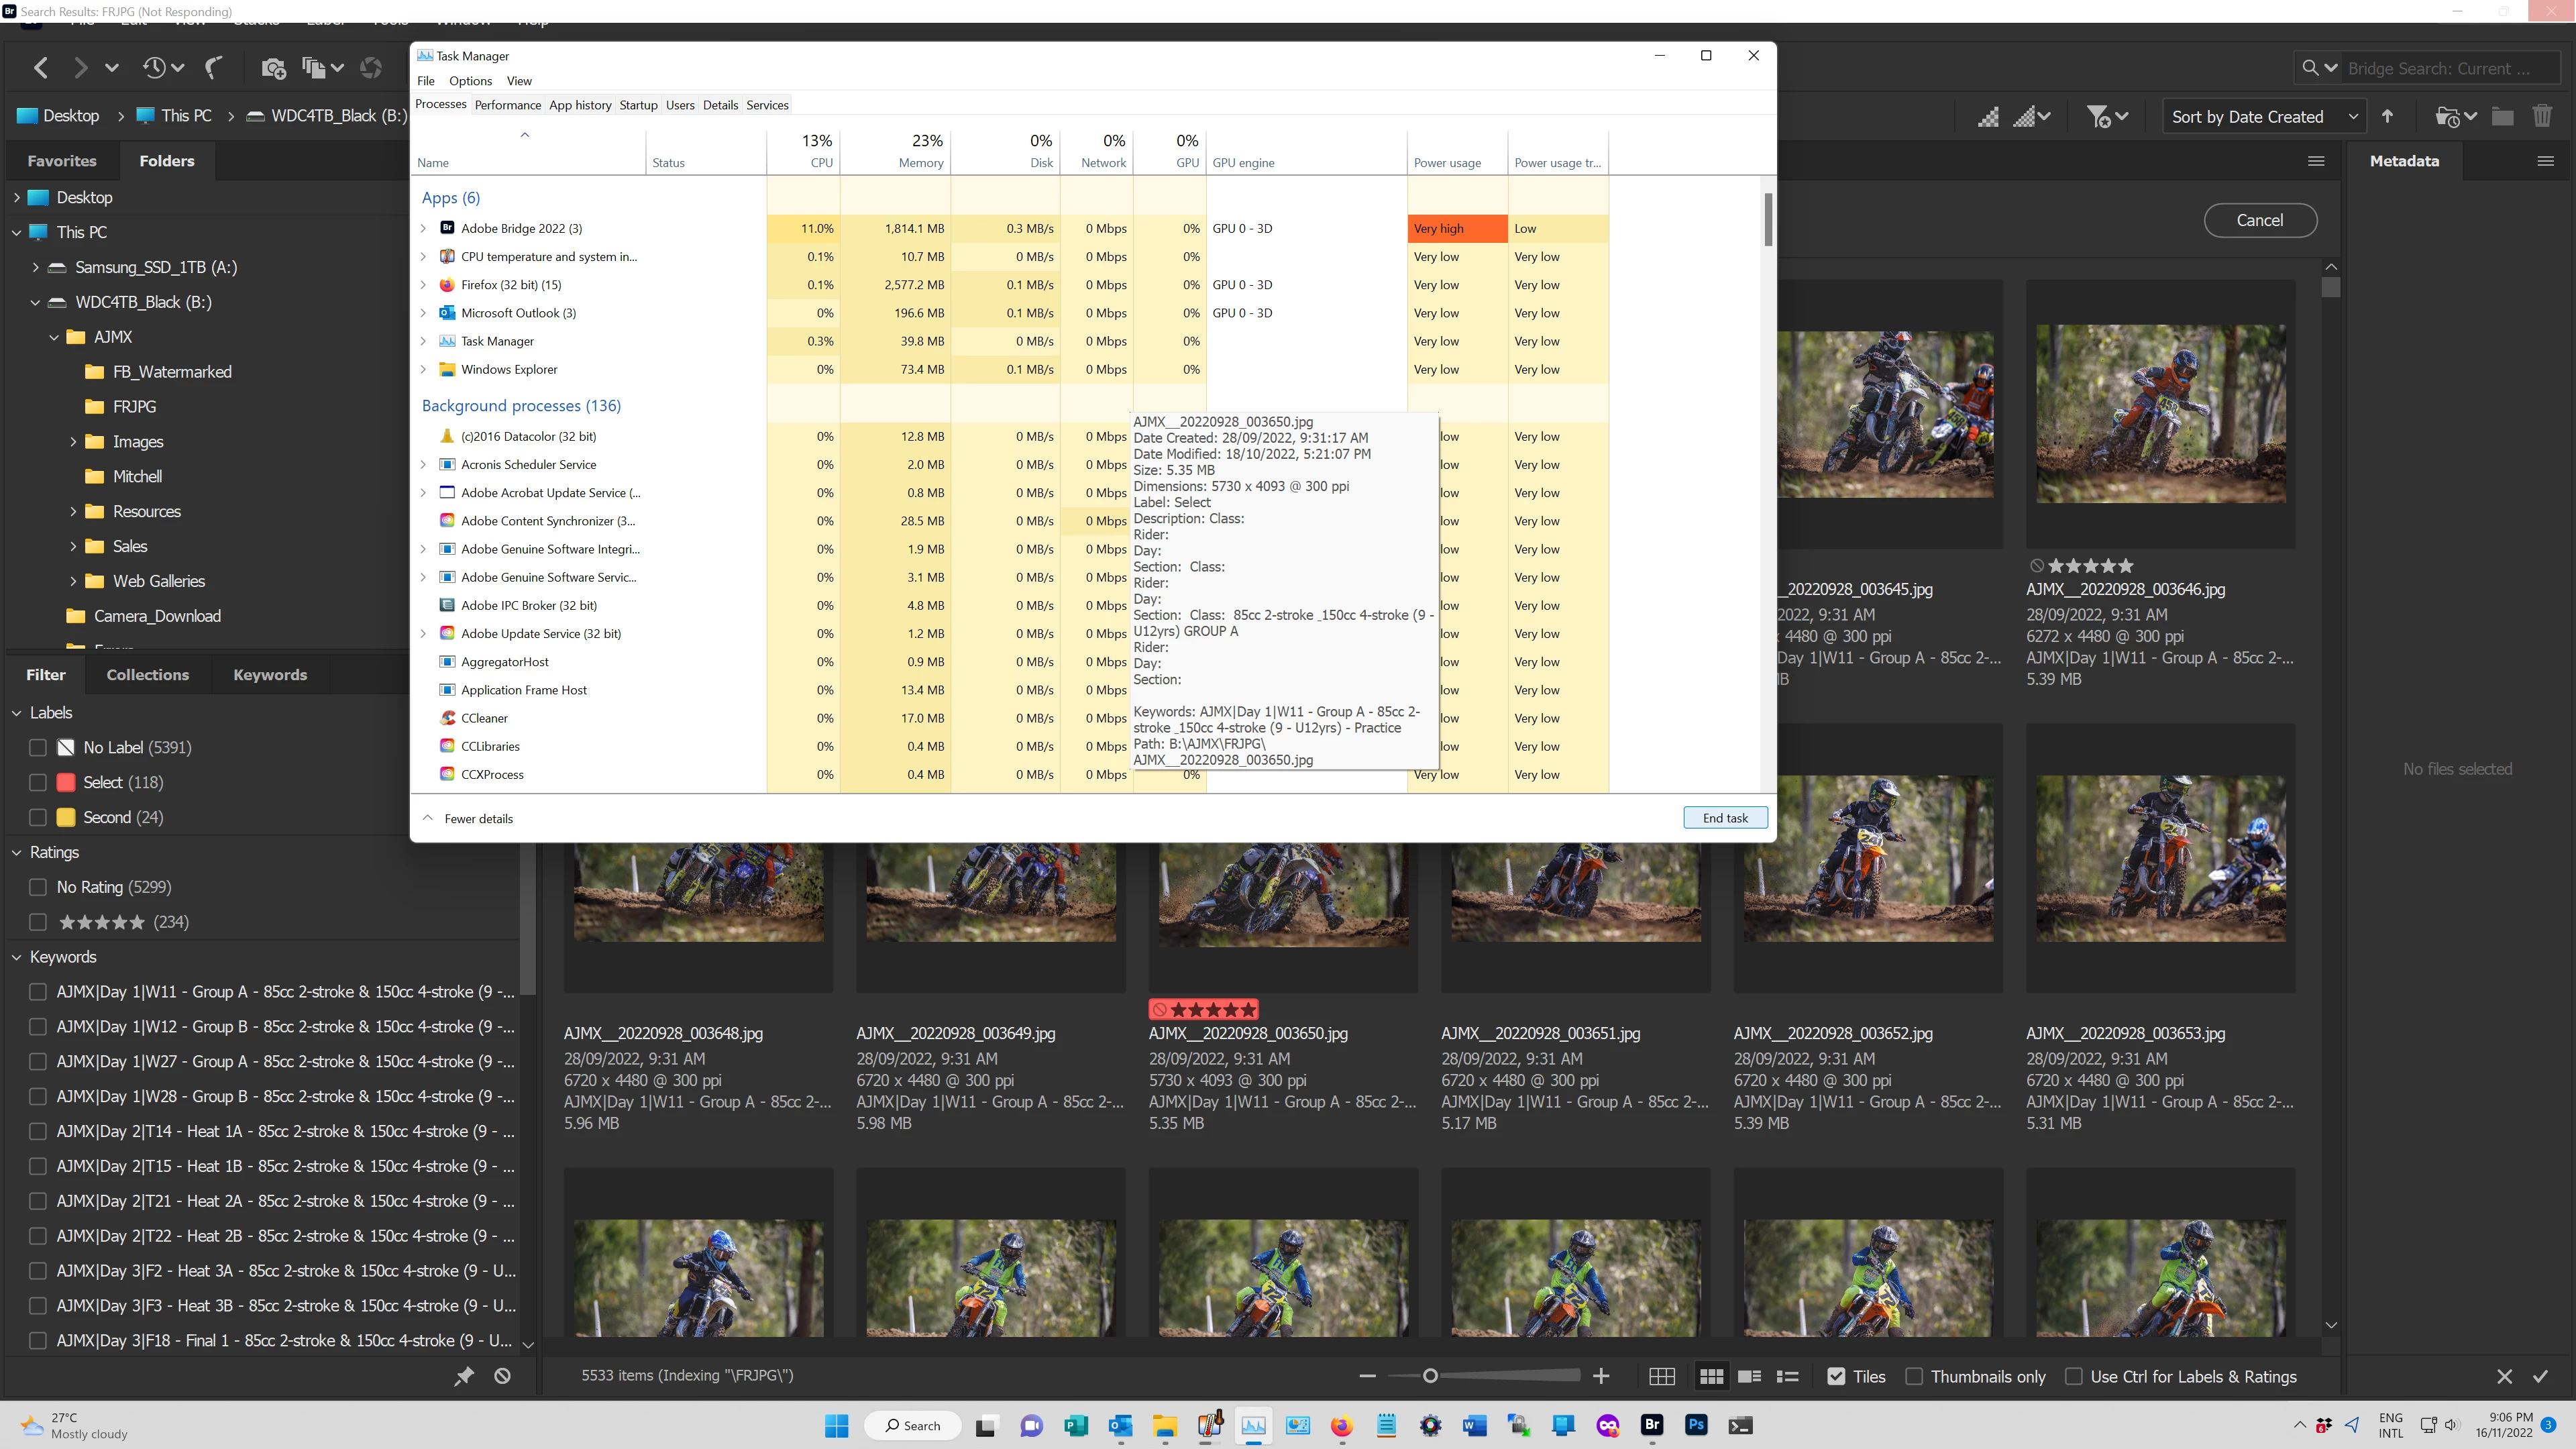
Task: Click the Get Photos from Camera icon
Action: (273, 68)
